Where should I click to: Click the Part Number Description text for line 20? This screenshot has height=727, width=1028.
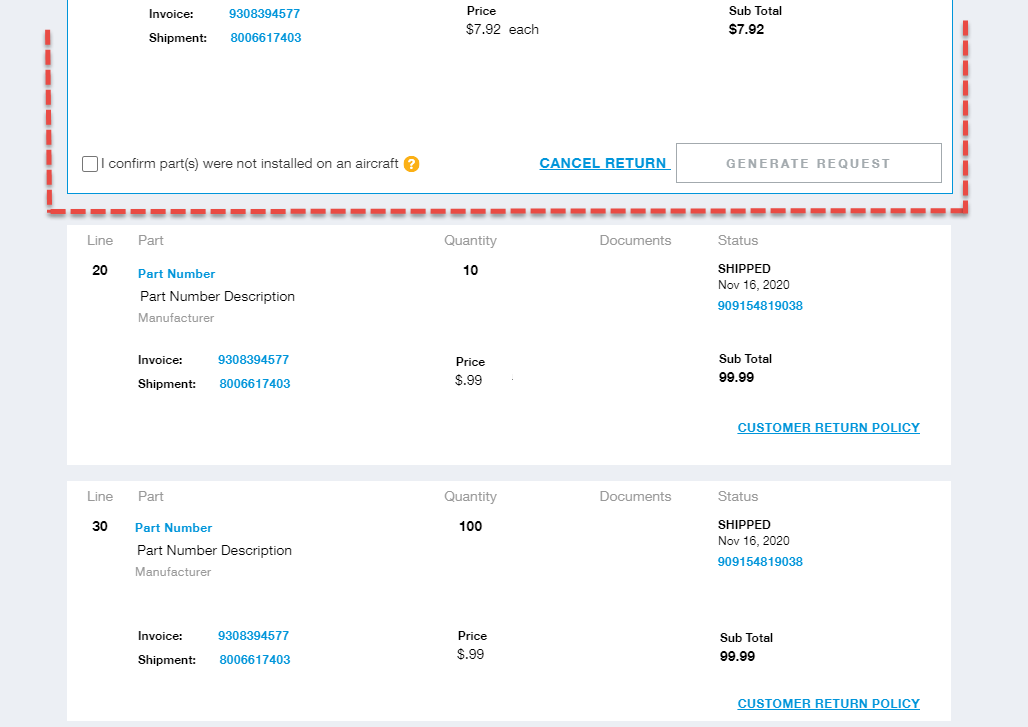pyautogui.click(x=217, y=297)
